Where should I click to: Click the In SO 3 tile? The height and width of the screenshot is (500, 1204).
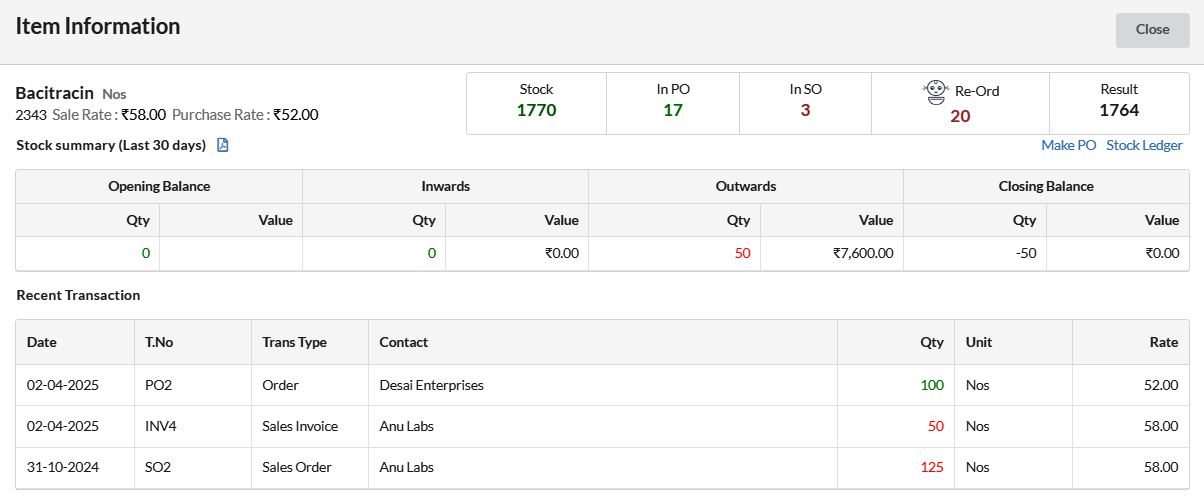tap(805, 103)
